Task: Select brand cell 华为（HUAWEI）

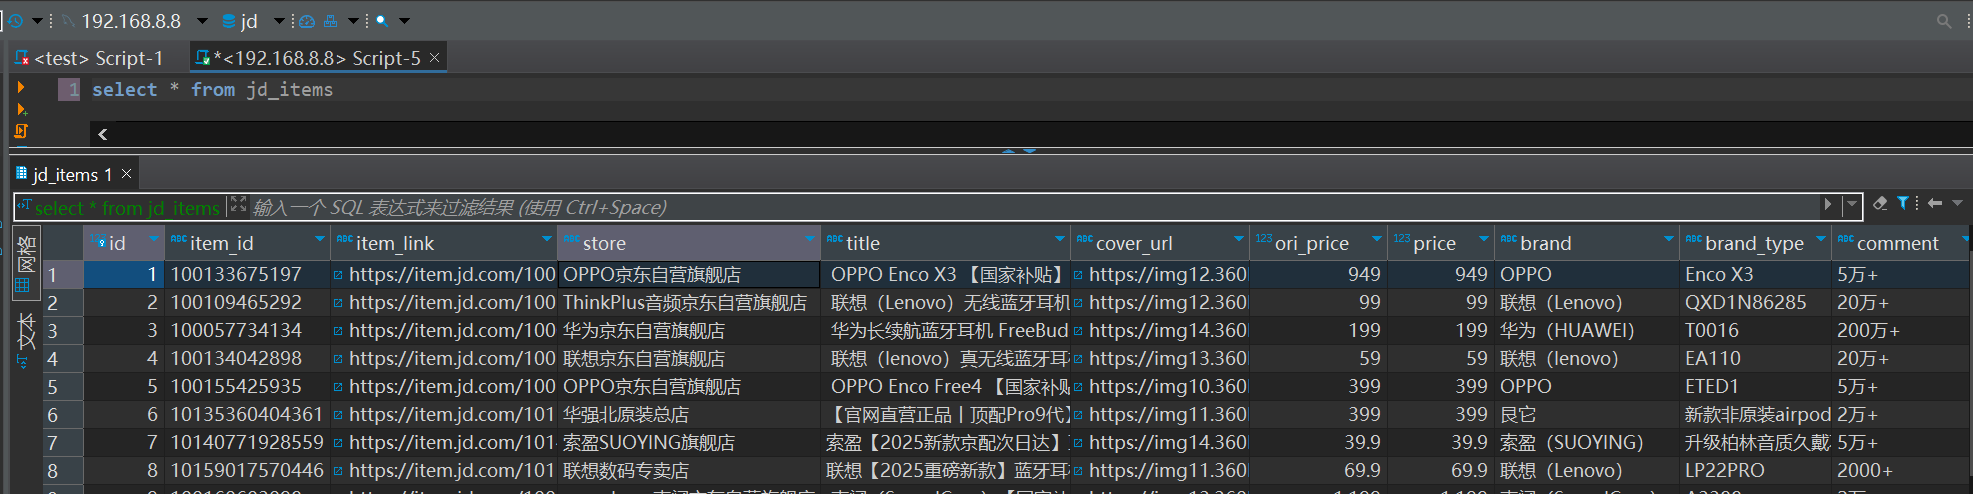Action: [x=1586, y=330]
